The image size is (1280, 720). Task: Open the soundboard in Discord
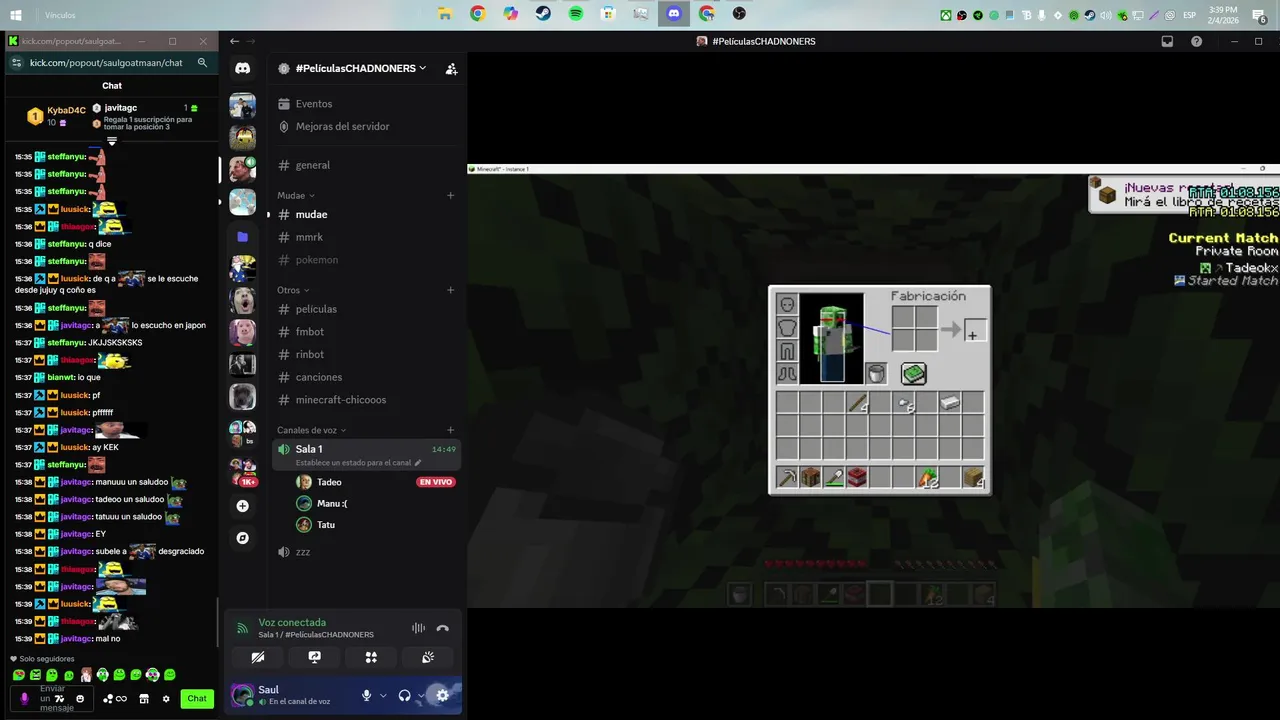tap(428, 657)
